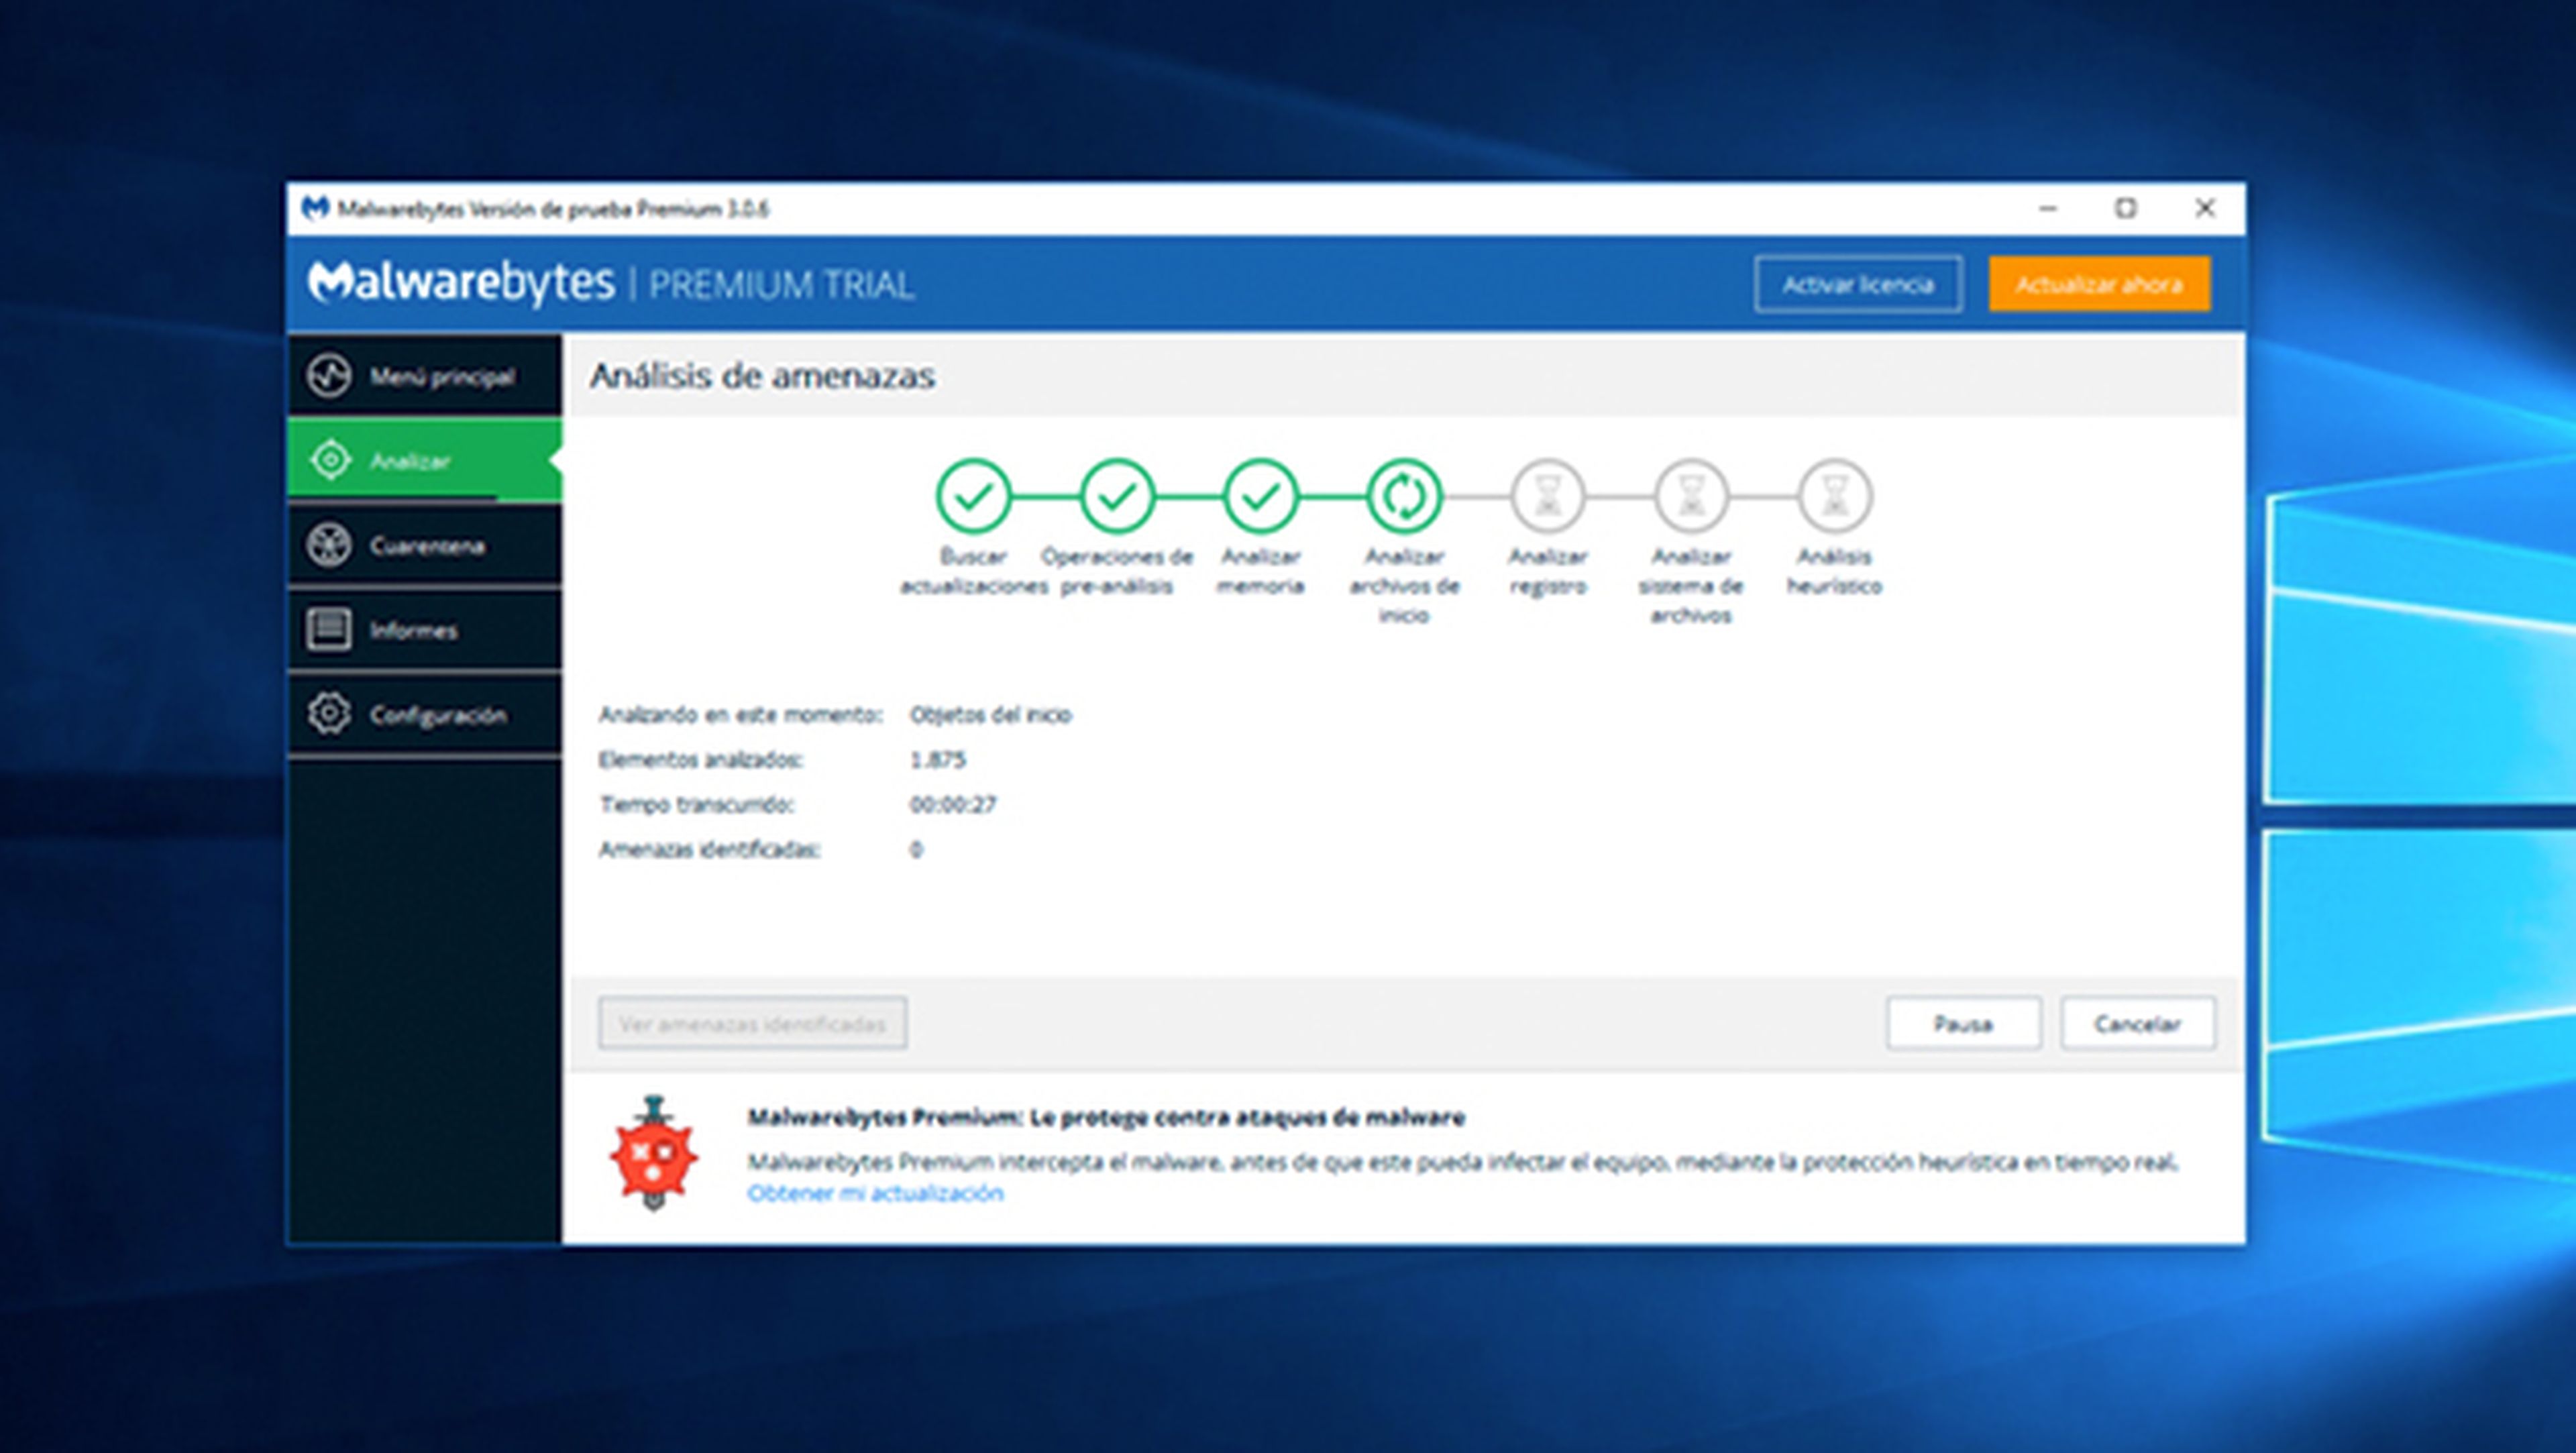Click the Informes list icon
2576x1453 pixels.
click(x=329, y=630)
